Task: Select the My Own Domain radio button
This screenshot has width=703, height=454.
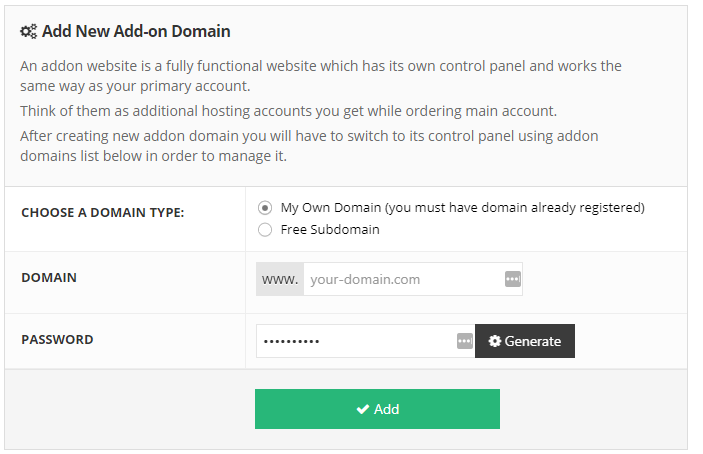Action: click(265, 208)
